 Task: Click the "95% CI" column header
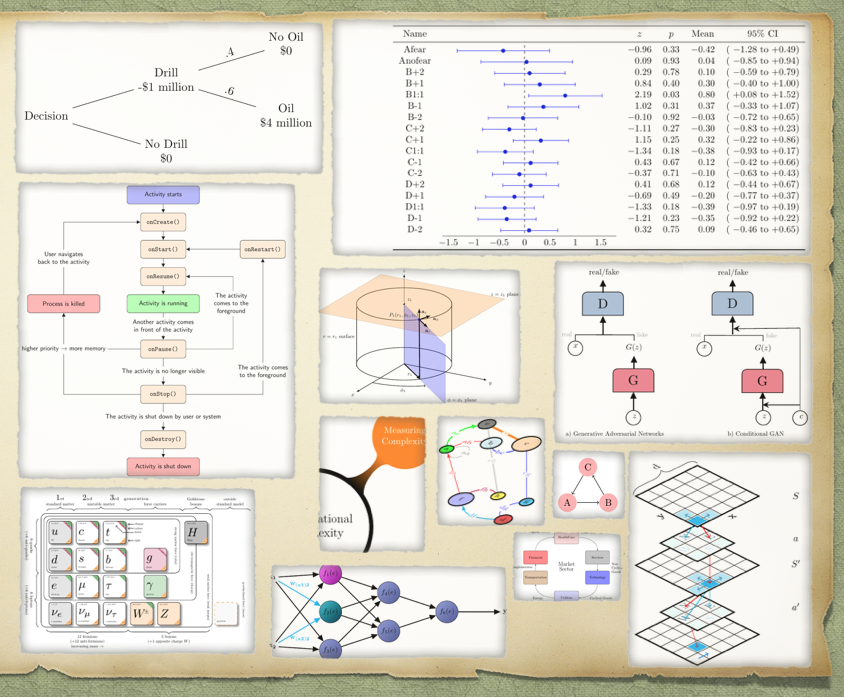(762, 34)
